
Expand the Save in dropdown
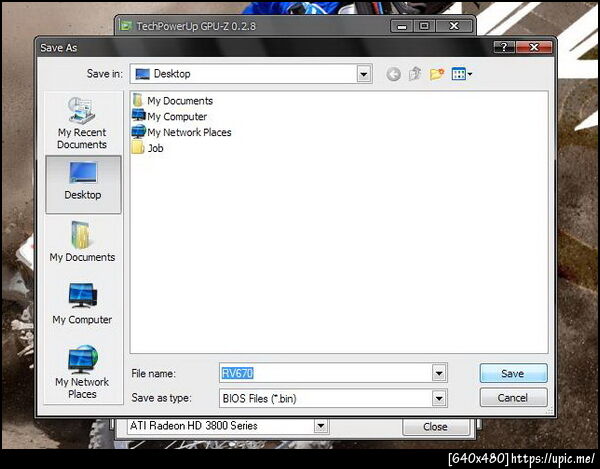click(x=364, y=74)
